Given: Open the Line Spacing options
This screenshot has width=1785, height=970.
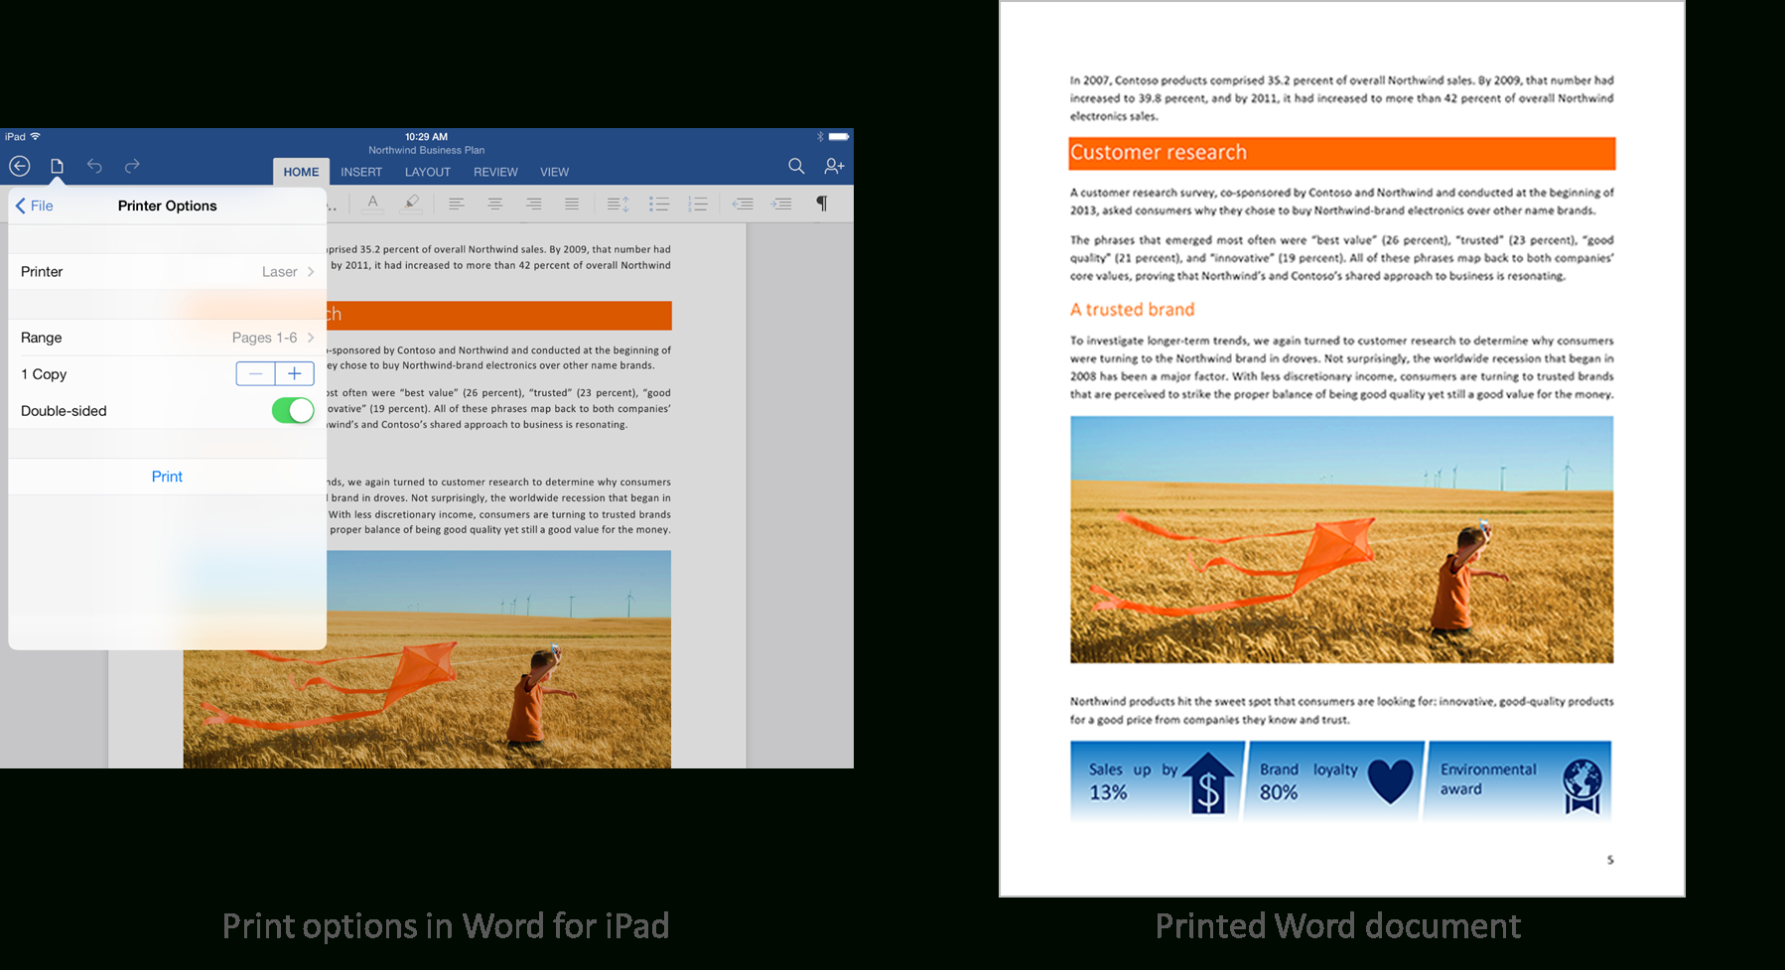Looking at the screenshot, I should [617, 203].
